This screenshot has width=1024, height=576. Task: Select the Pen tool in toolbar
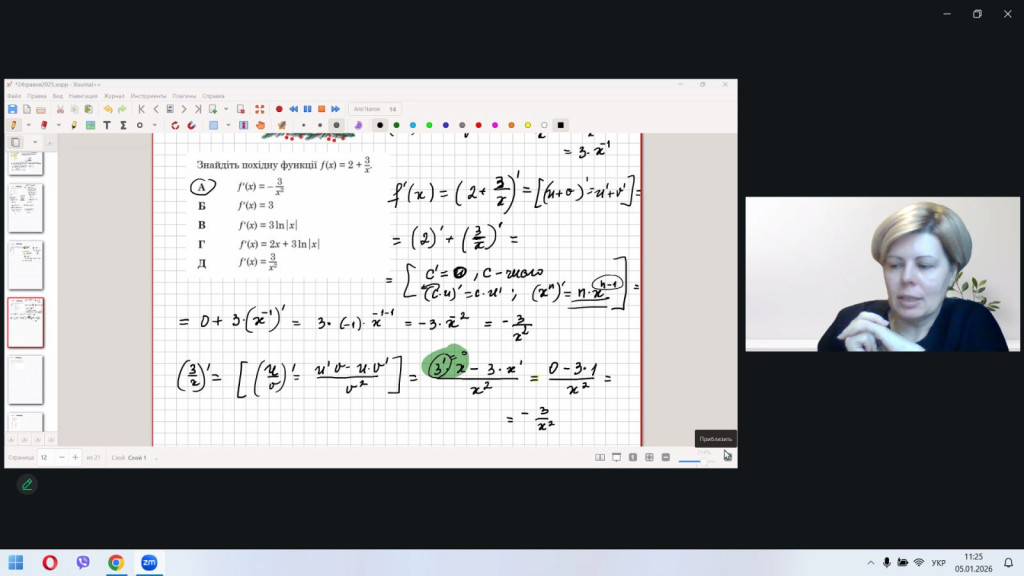tap(13, 125)
